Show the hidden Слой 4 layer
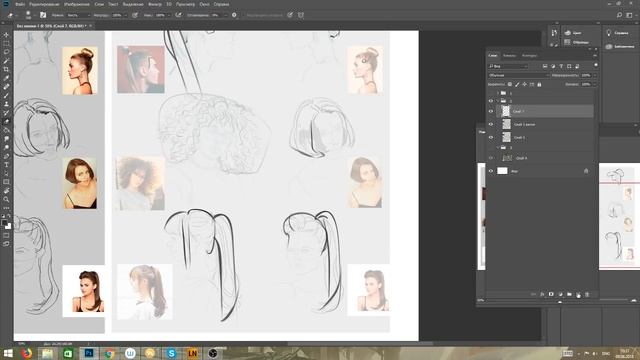The height and width of the screenshot is (360, 640). coord(491,158)
